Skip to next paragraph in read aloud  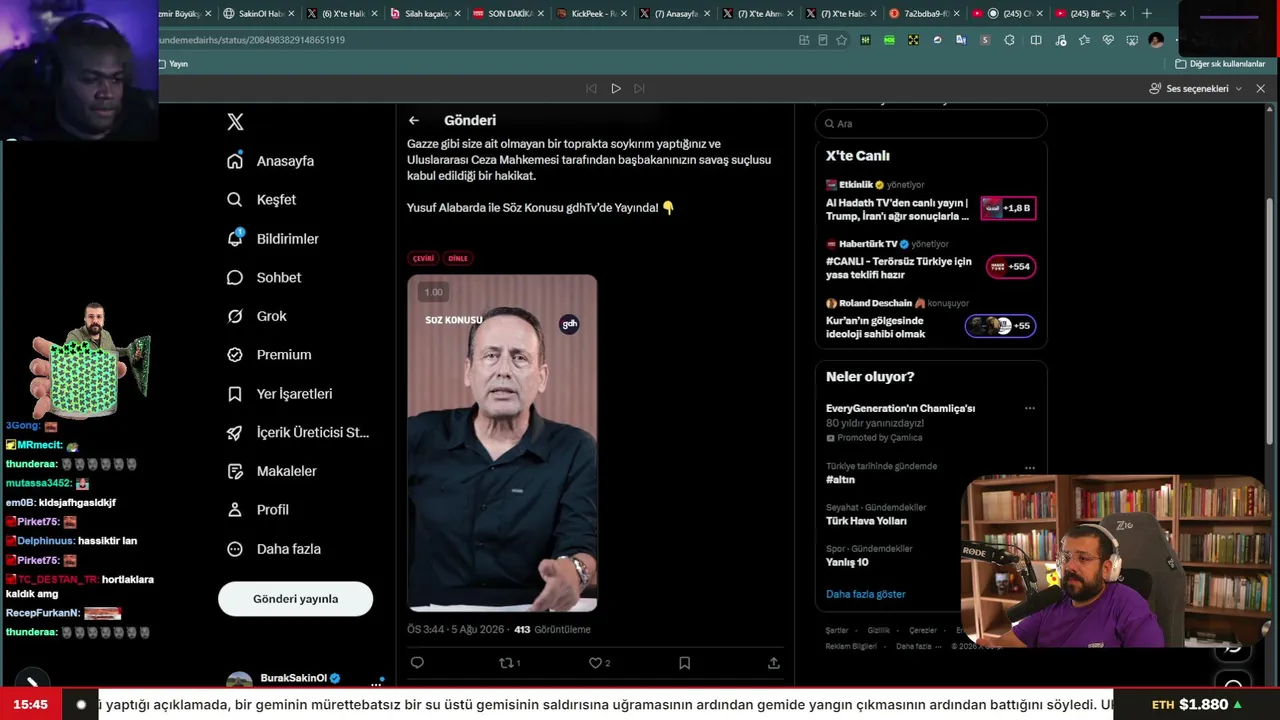point(639,89)
